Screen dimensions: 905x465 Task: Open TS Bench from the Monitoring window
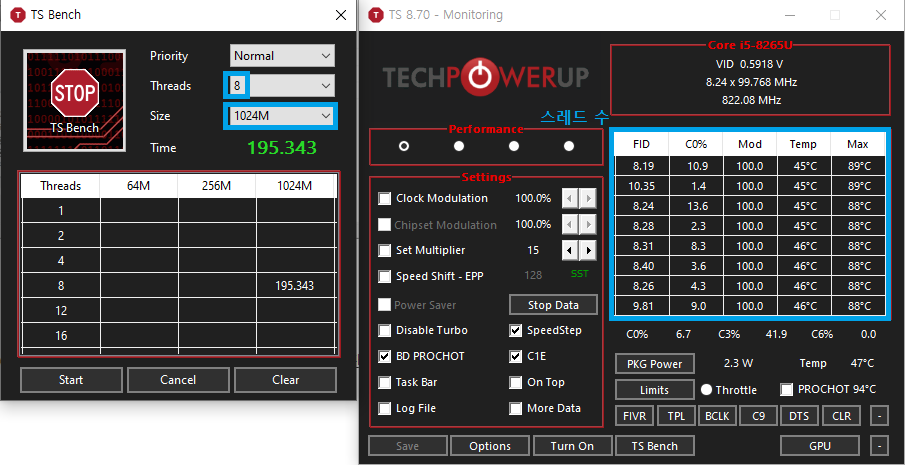tap(655, 446)
